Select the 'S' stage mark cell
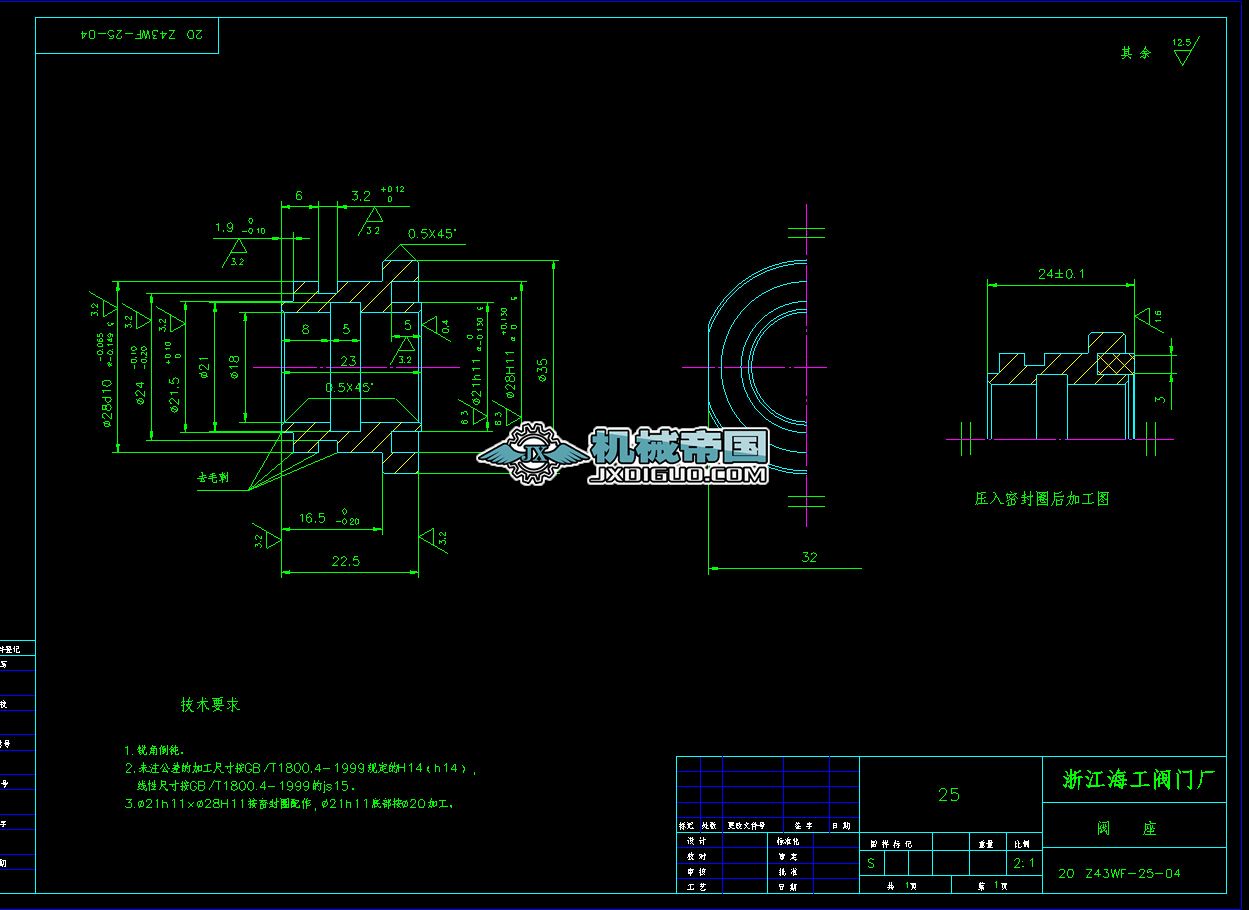The height and width of the screenshot is (910, 1249). click(x=871, y=863)
